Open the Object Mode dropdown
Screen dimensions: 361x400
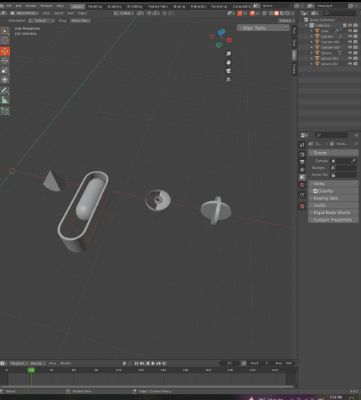click(x=25, y=13)
